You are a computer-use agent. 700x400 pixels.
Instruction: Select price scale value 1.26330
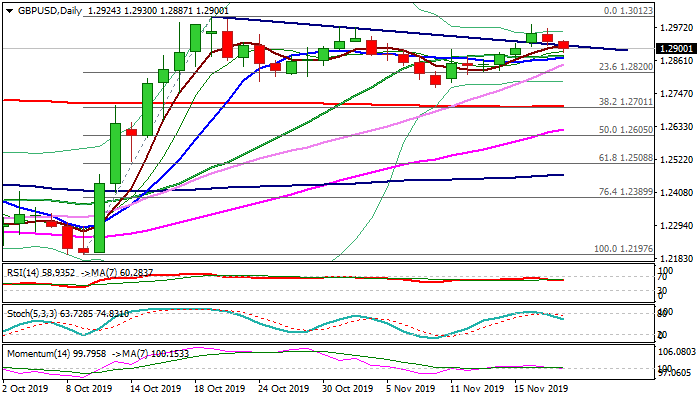677,127
